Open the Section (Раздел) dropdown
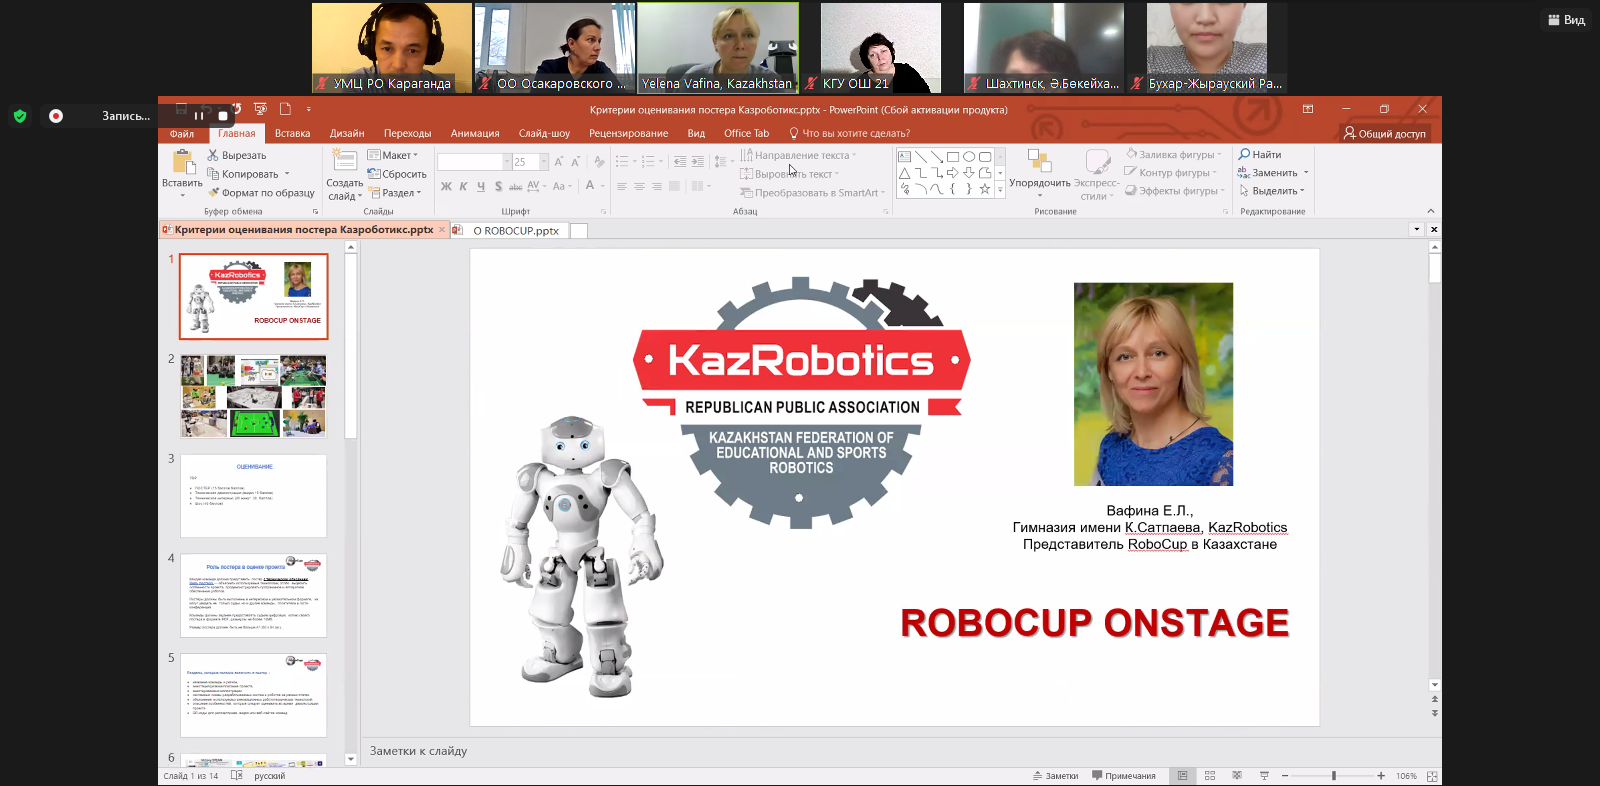 point(395,193)
